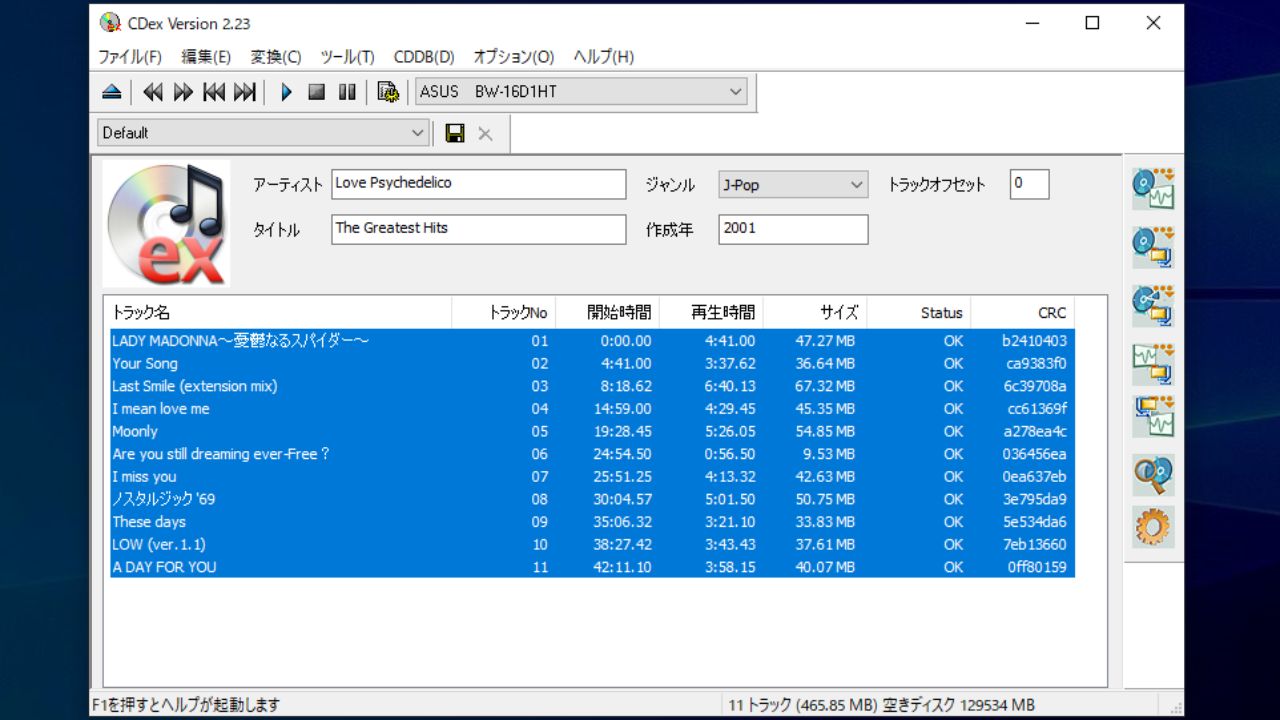Convert compressed audio to WAV icon

[x=1153, y=416]
